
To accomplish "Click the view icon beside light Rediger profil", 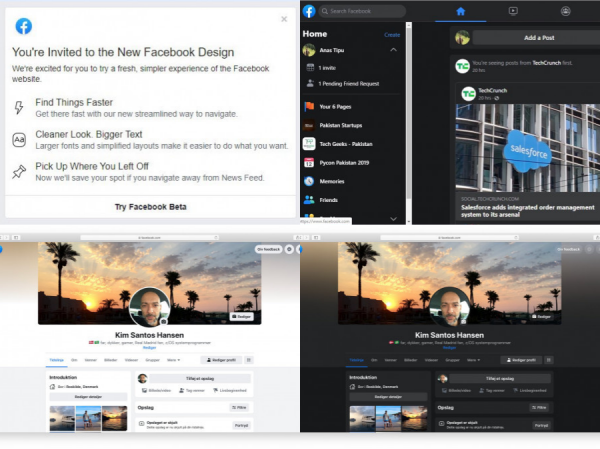I will coord(249,360).
